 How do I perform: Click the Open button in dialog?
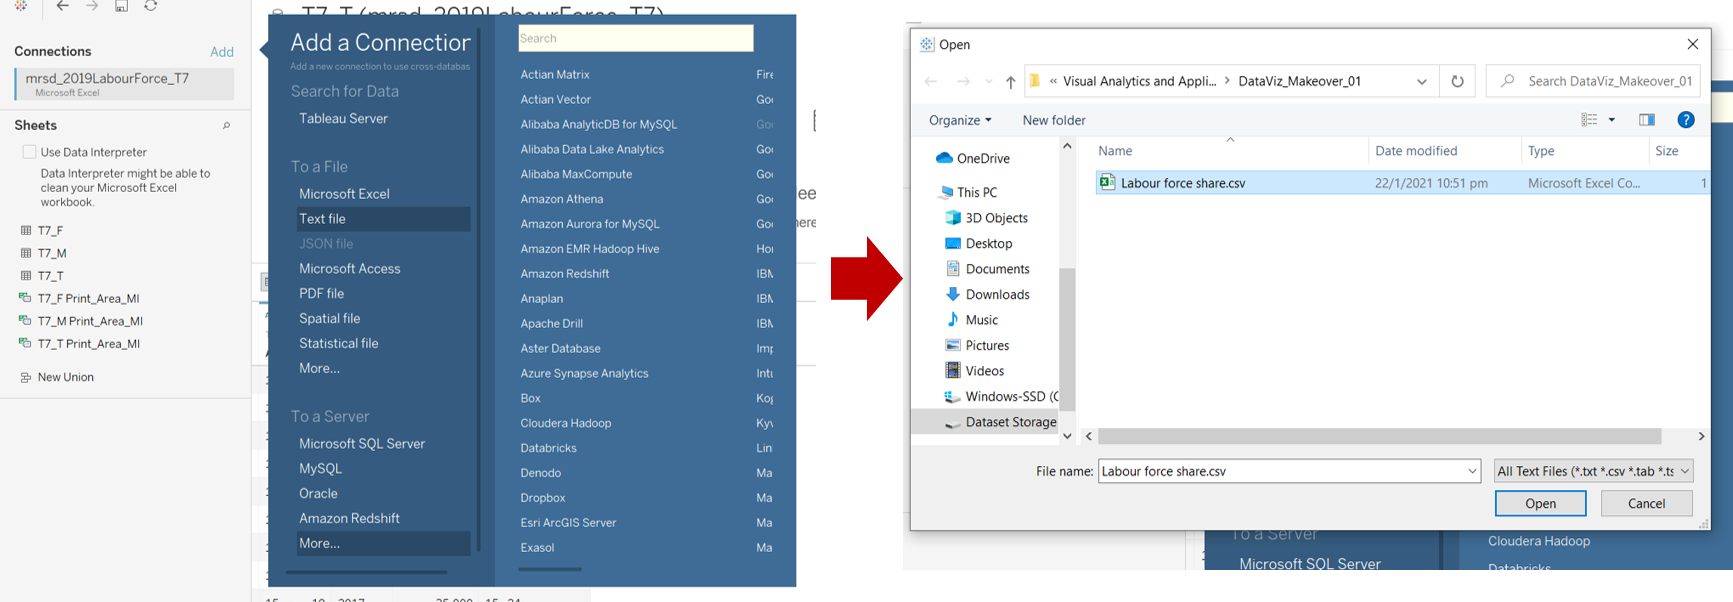[x=1539, y=503]
